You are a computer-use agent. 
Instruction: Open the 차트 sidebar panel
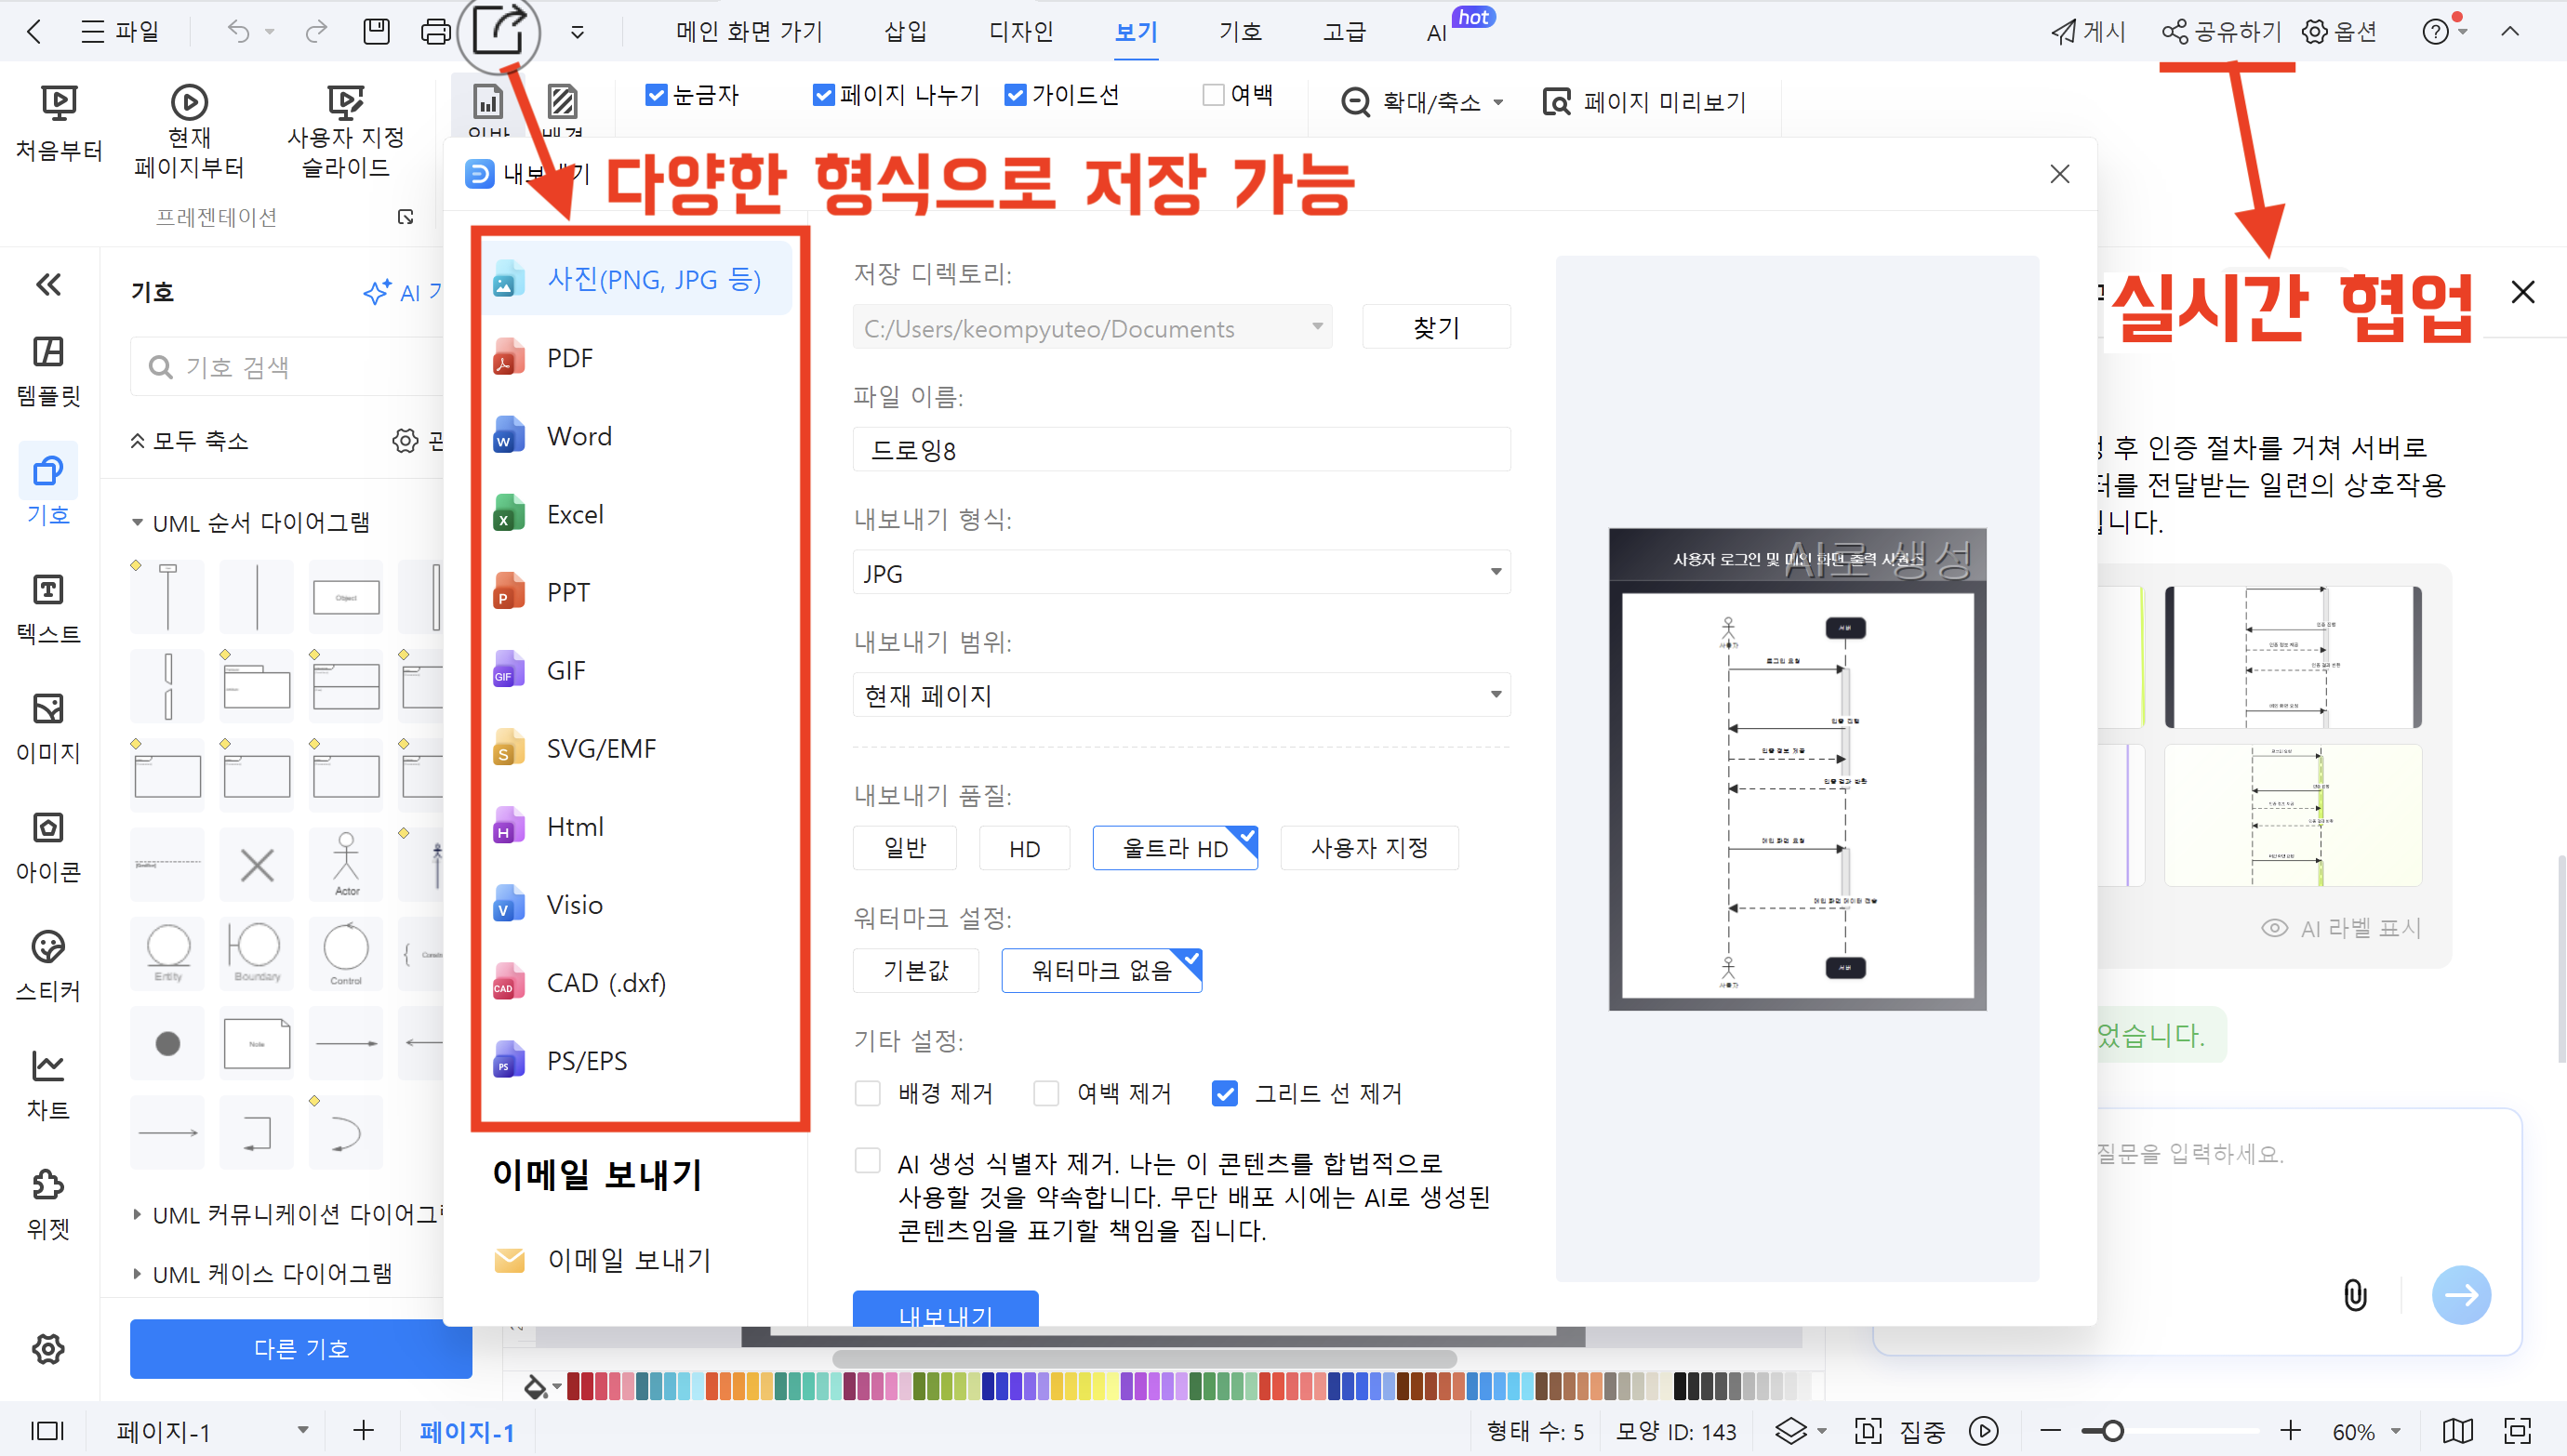click(x=48, y=1084)
